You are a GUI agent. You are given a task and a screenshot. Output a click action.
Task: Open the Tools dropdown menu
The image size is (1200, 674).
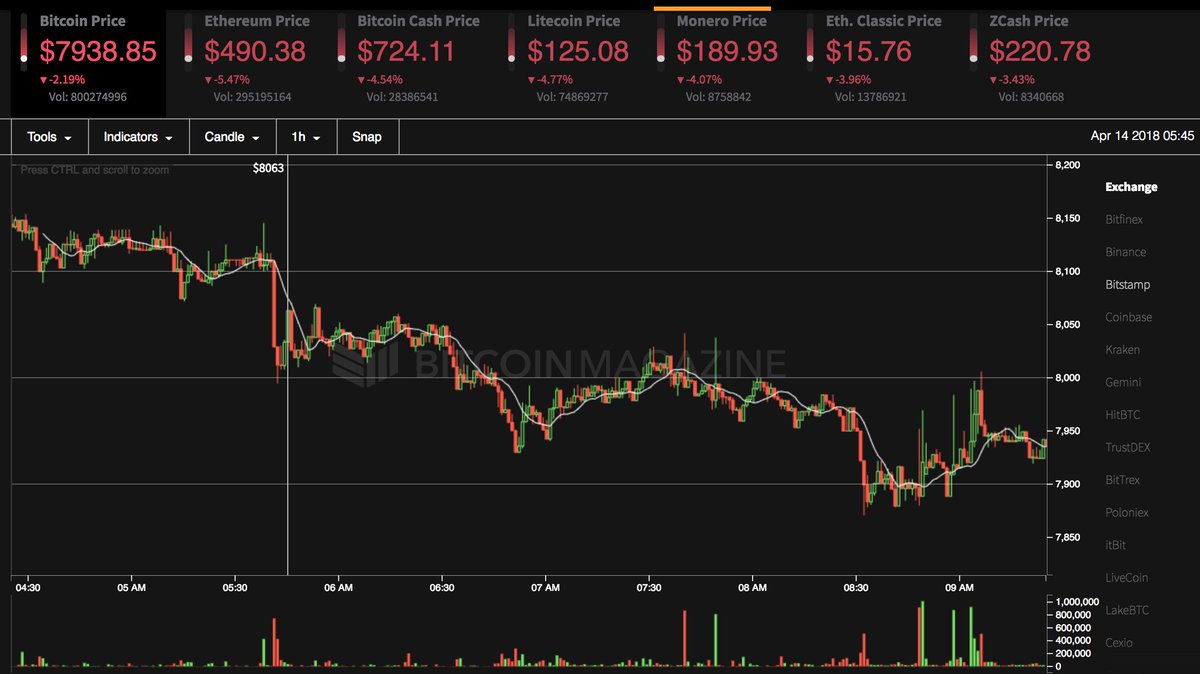point(50,137)
